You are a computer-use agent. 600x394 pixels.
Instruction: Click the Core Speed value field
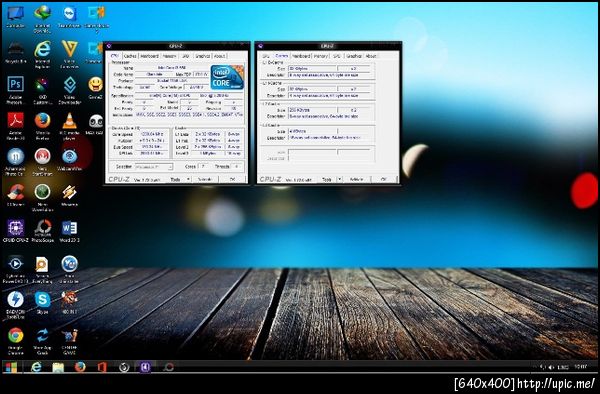point(152,134)
